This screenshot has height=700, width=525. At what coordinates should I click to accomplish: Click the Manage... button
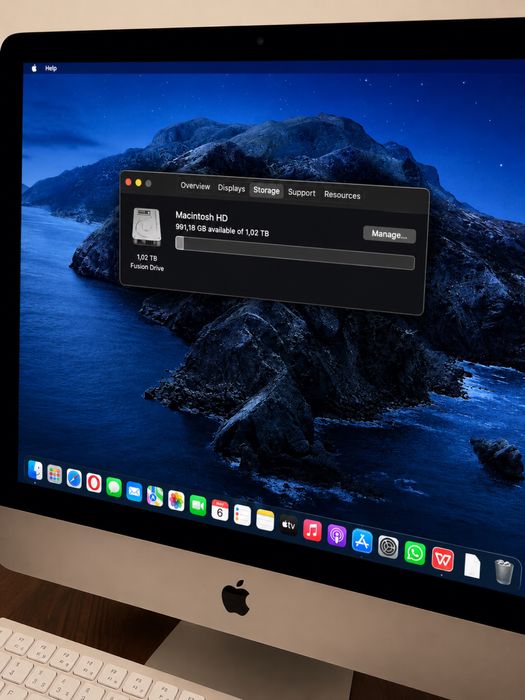[389, 234]
